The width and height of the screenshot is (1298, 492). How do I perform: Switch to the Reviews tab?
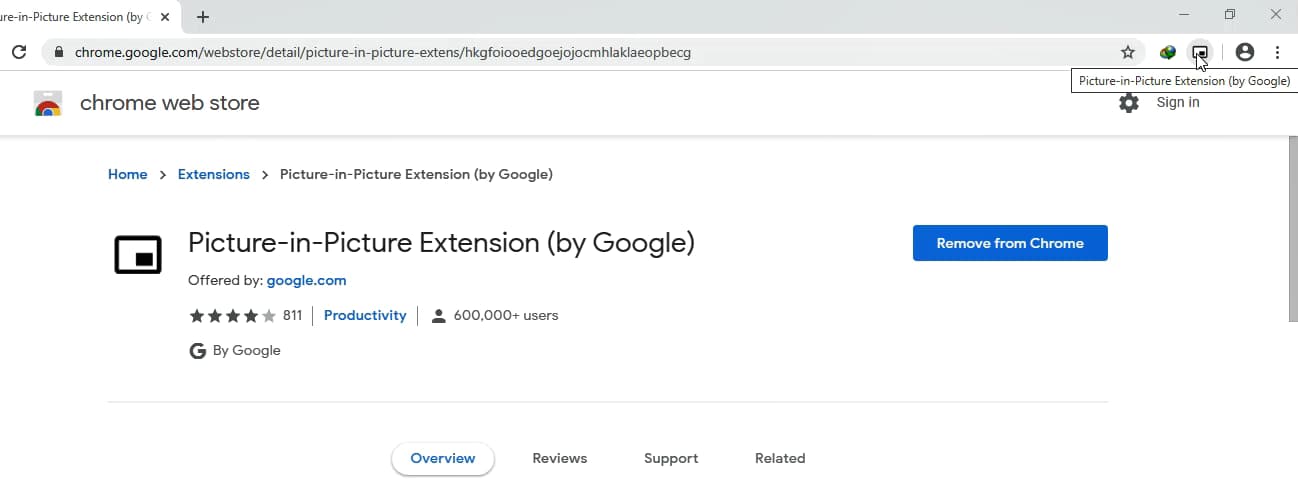click(560, 458)
